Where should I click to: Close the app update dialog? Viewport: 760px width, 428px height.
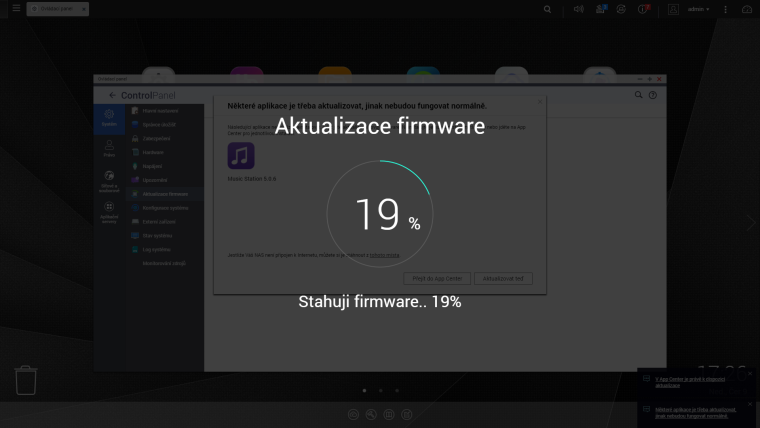539,102
